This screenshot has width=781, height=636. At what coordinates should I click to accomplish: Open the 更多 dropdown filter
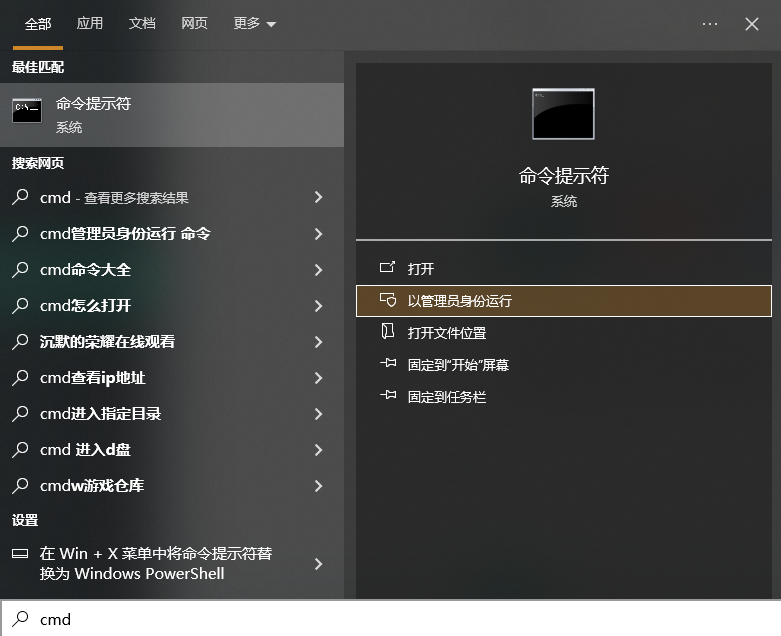[x=254, y=23]
